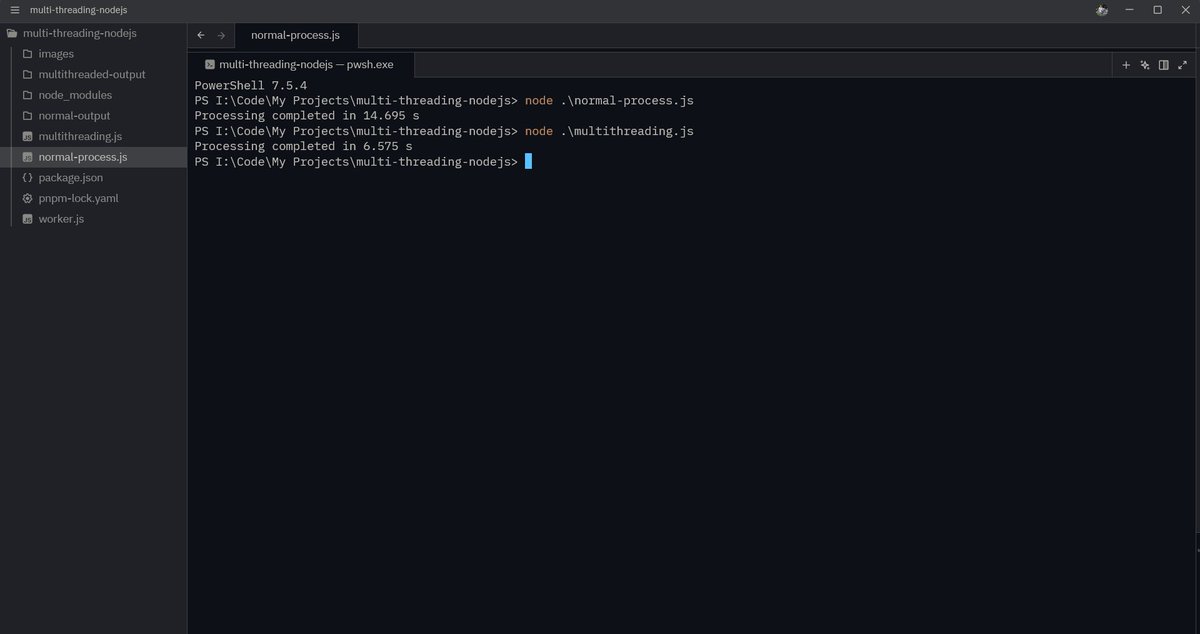
Task: Click 'Processing completed in 6.575 s' output
Action: (303, 146)
